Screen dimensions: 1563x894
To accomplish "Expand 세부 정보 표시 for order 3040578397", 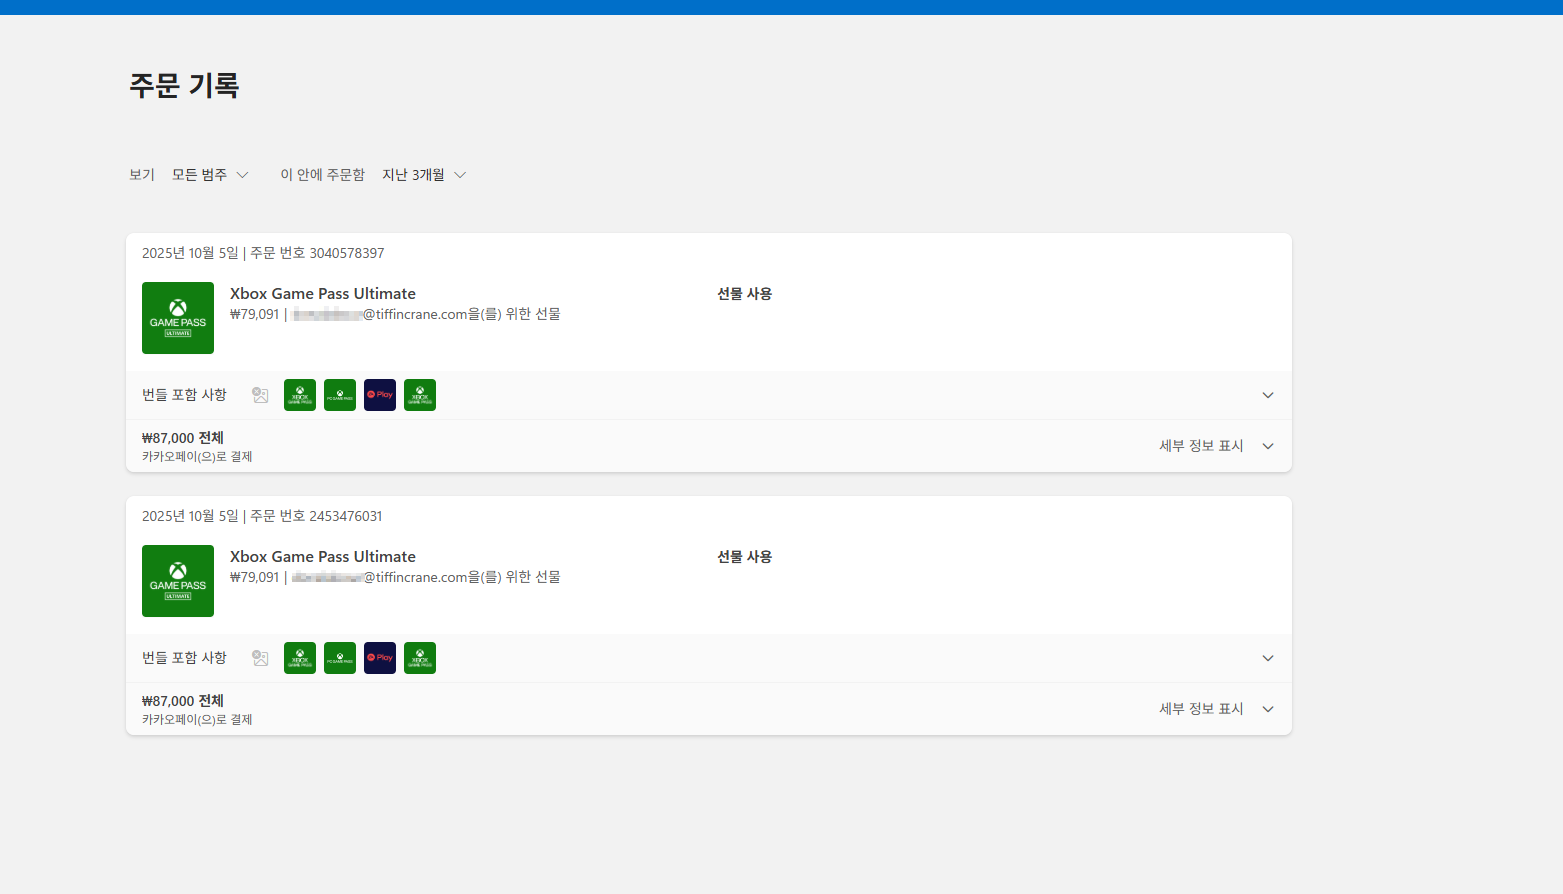I will pyautogui.click(x=1216, y=446).
